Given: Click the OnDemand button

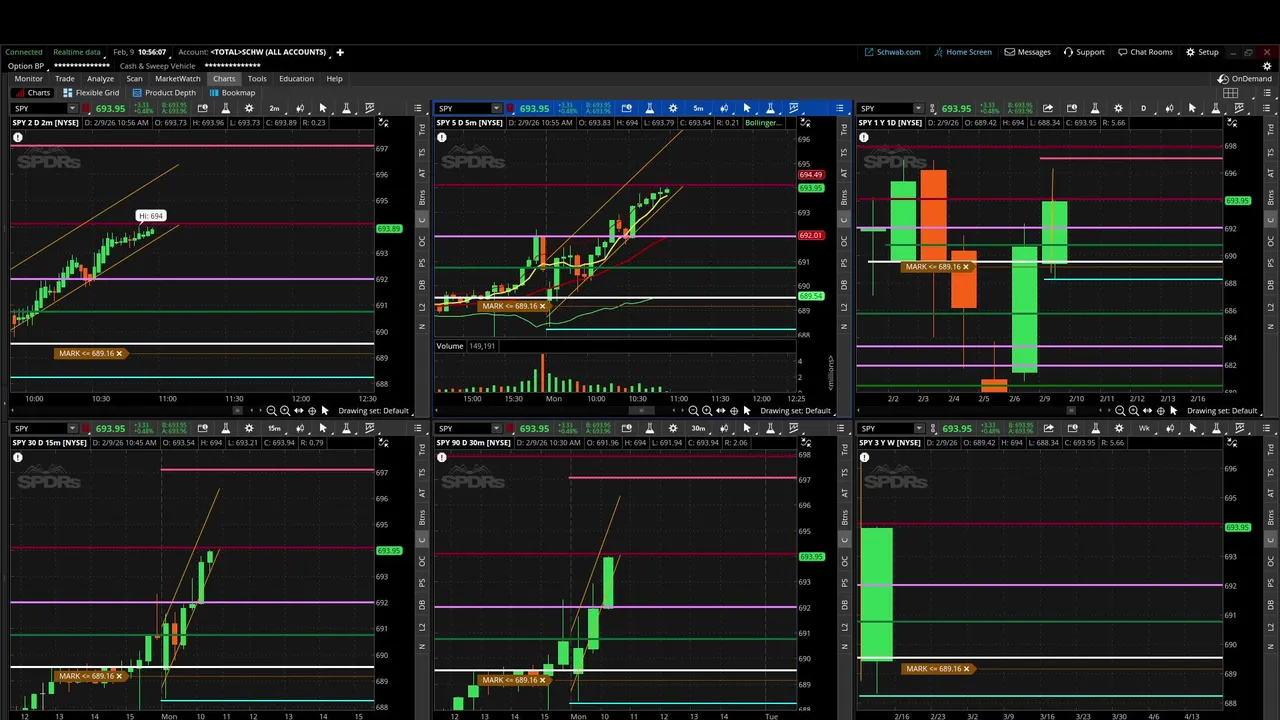Looking at the screenshot, I should tap(1245, 79).
